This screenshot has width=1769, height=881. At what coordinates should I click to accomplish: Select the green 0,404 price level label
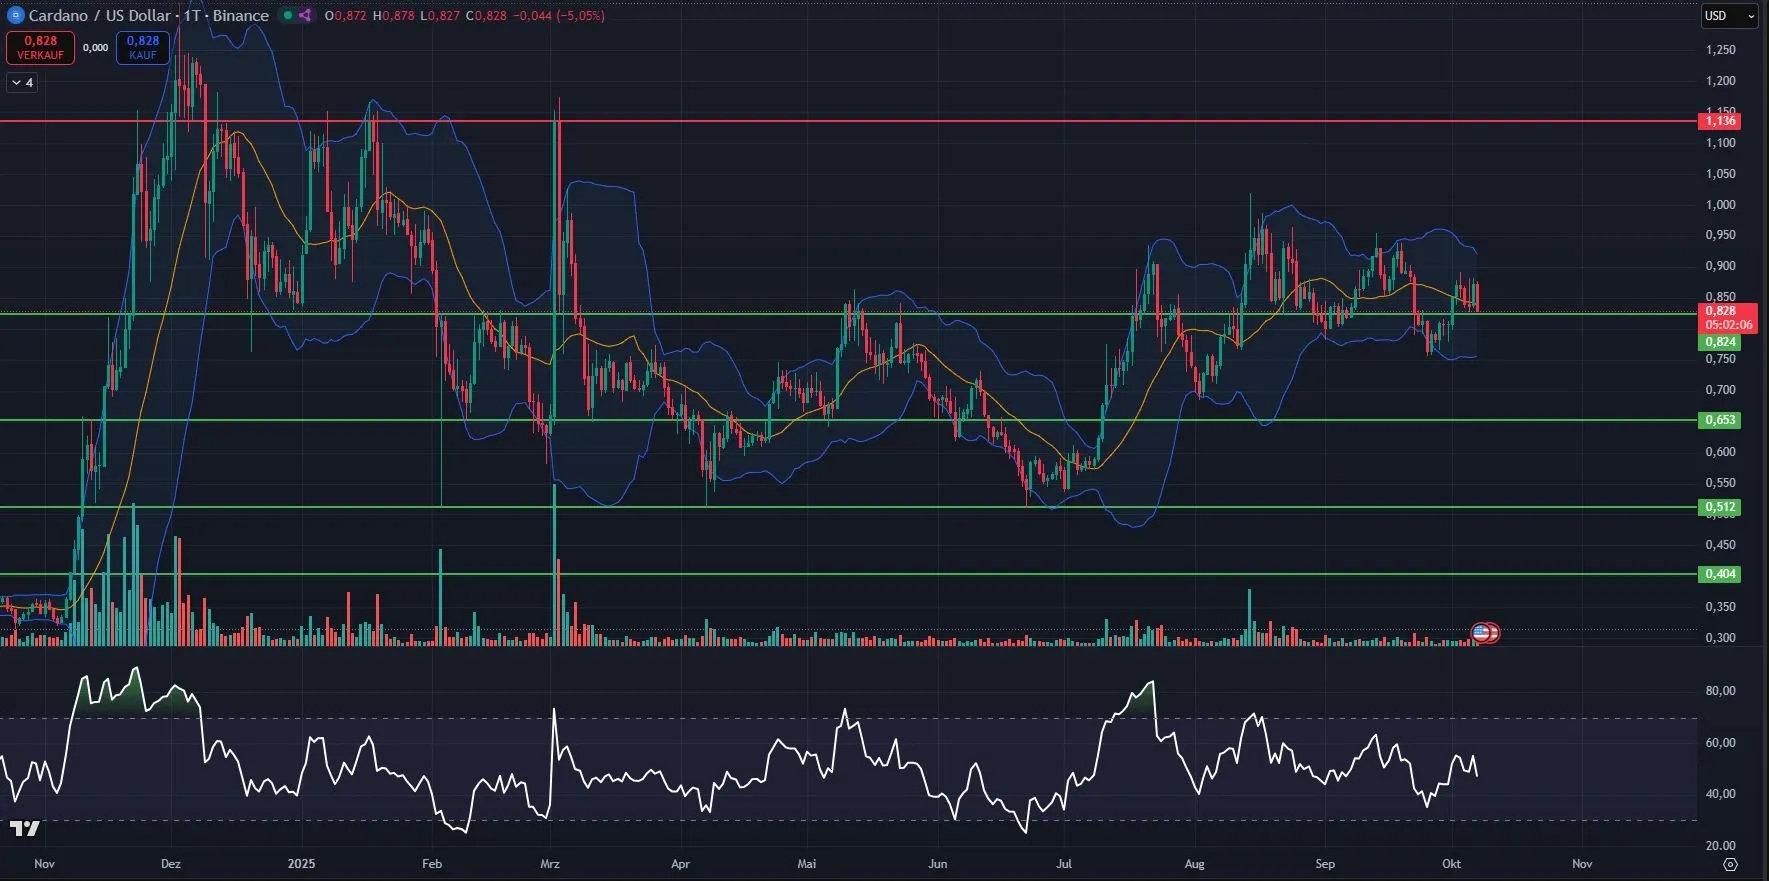[x=1720, y=574]
